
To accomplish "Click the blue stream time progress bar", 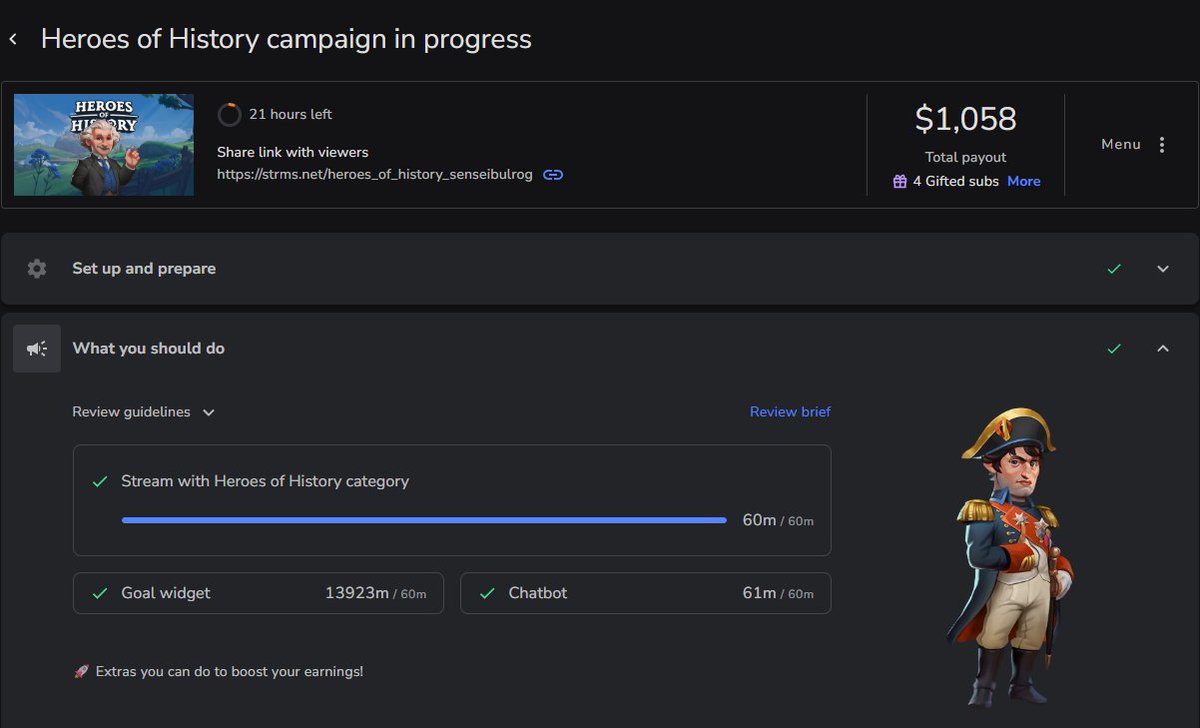I will click(x=424, y=520).
